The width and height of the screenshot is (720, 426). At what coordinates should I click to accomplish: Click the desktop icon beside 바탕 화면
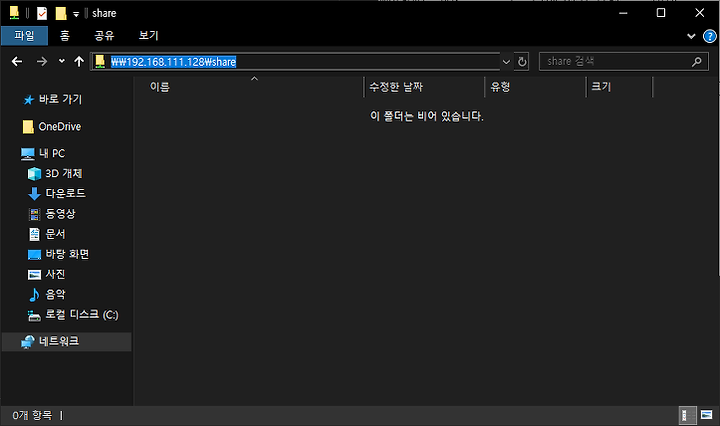point(34,254)
